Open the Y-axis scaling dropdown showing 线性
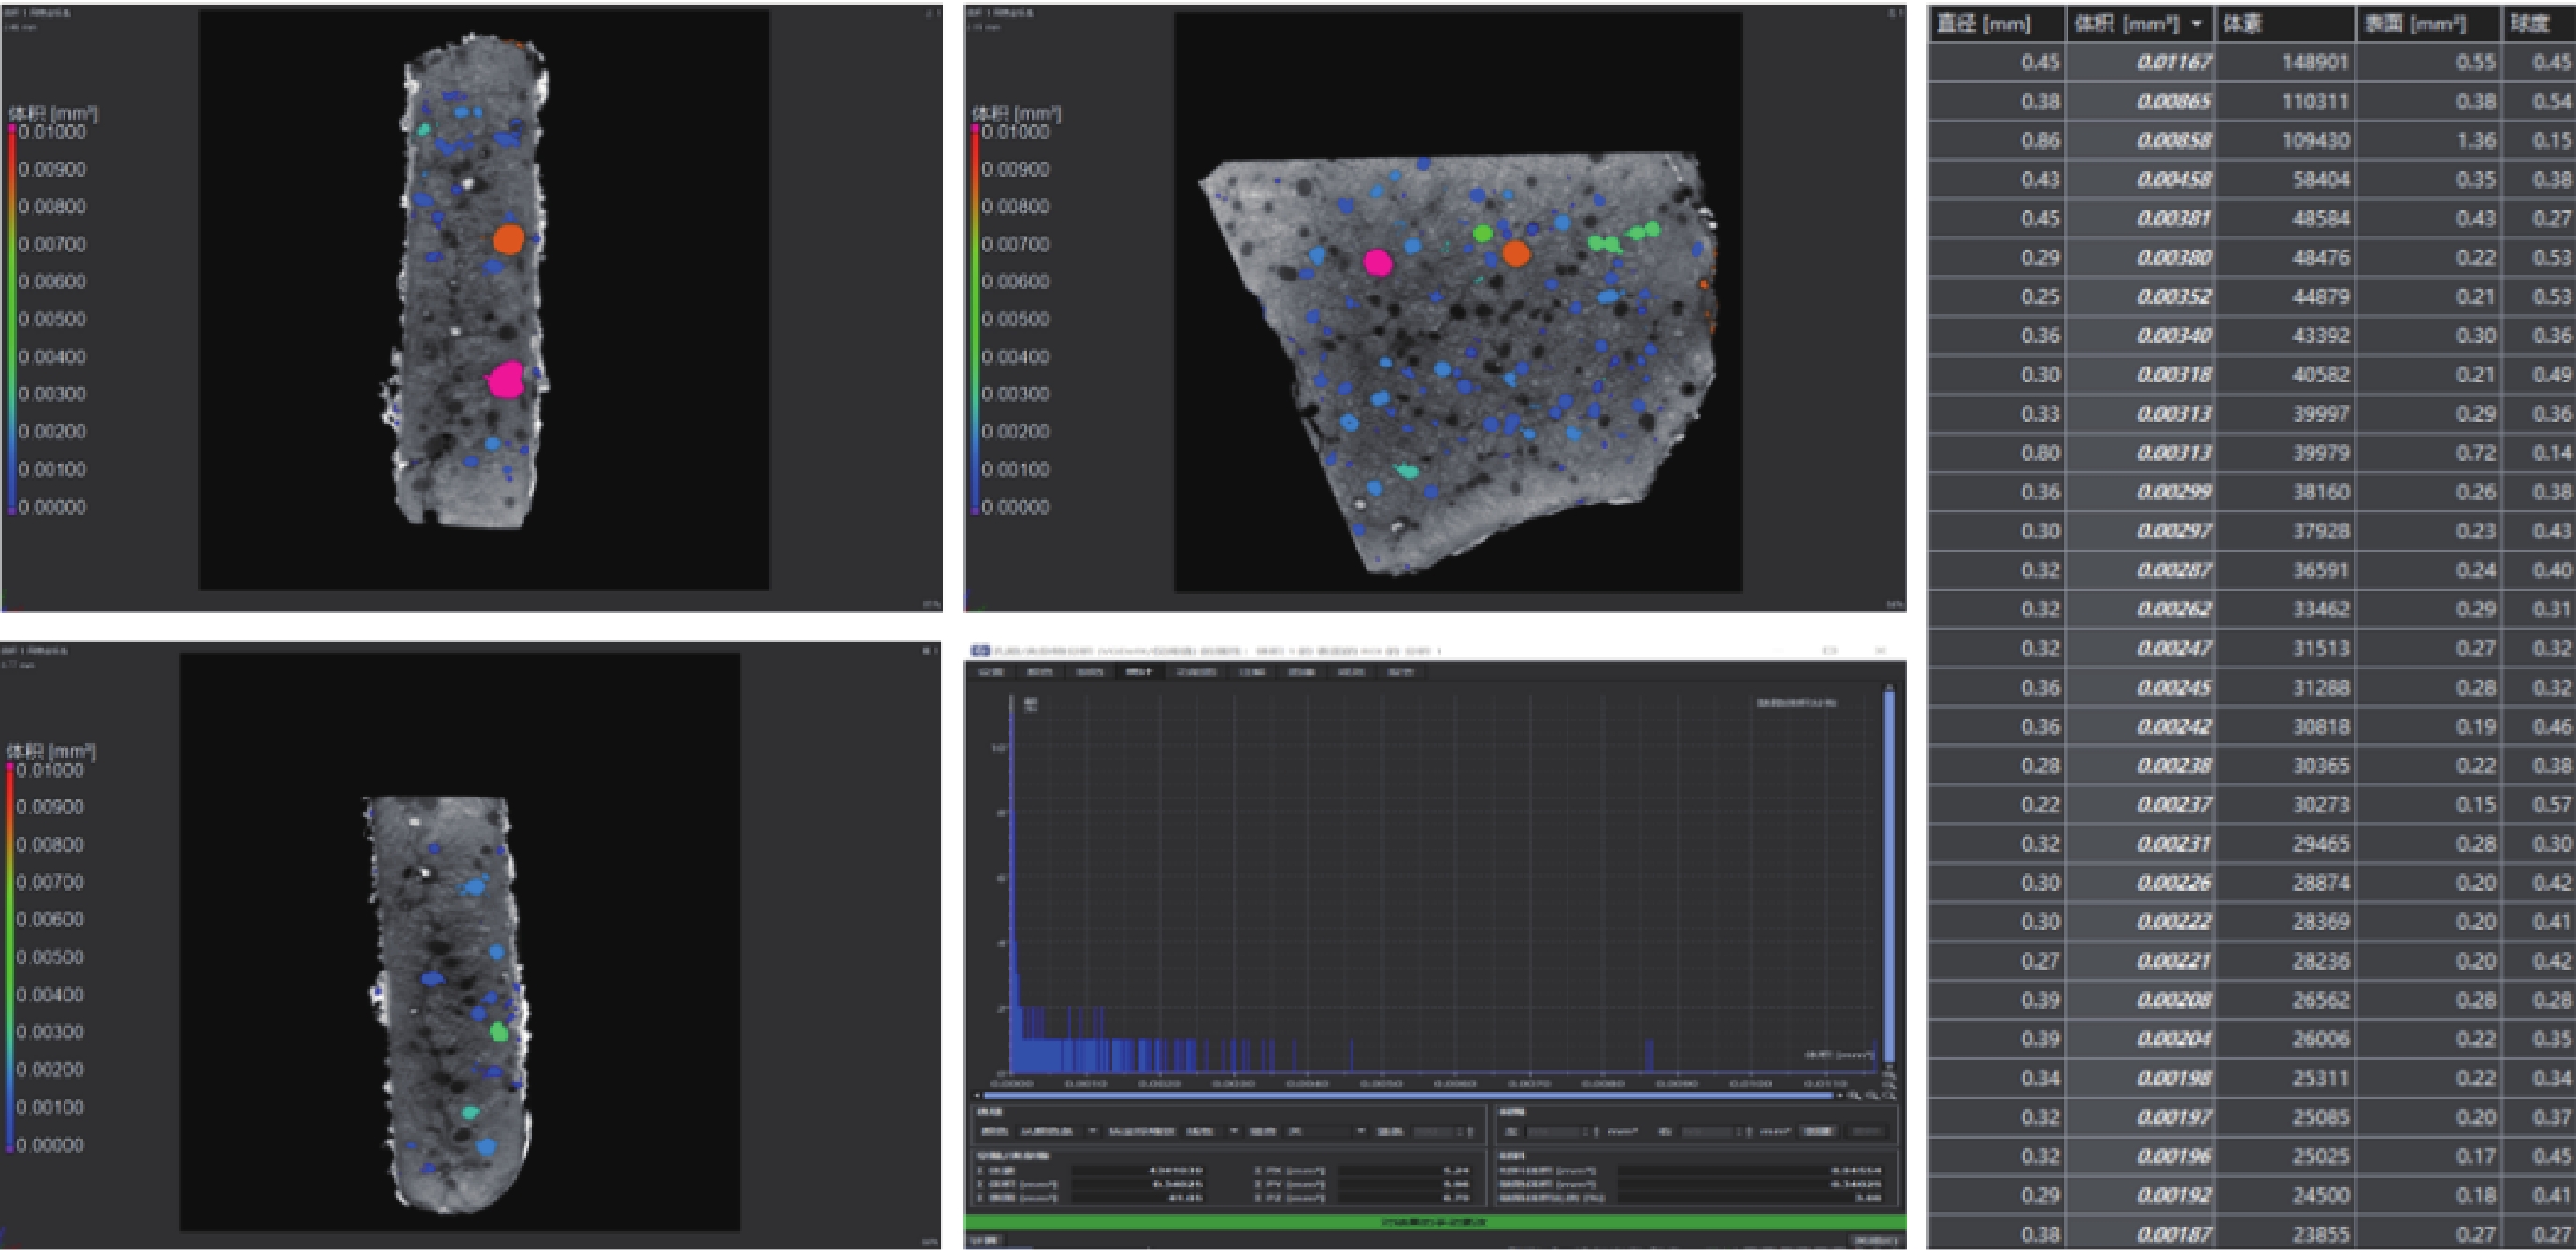 click(x=1212, y=1132)
